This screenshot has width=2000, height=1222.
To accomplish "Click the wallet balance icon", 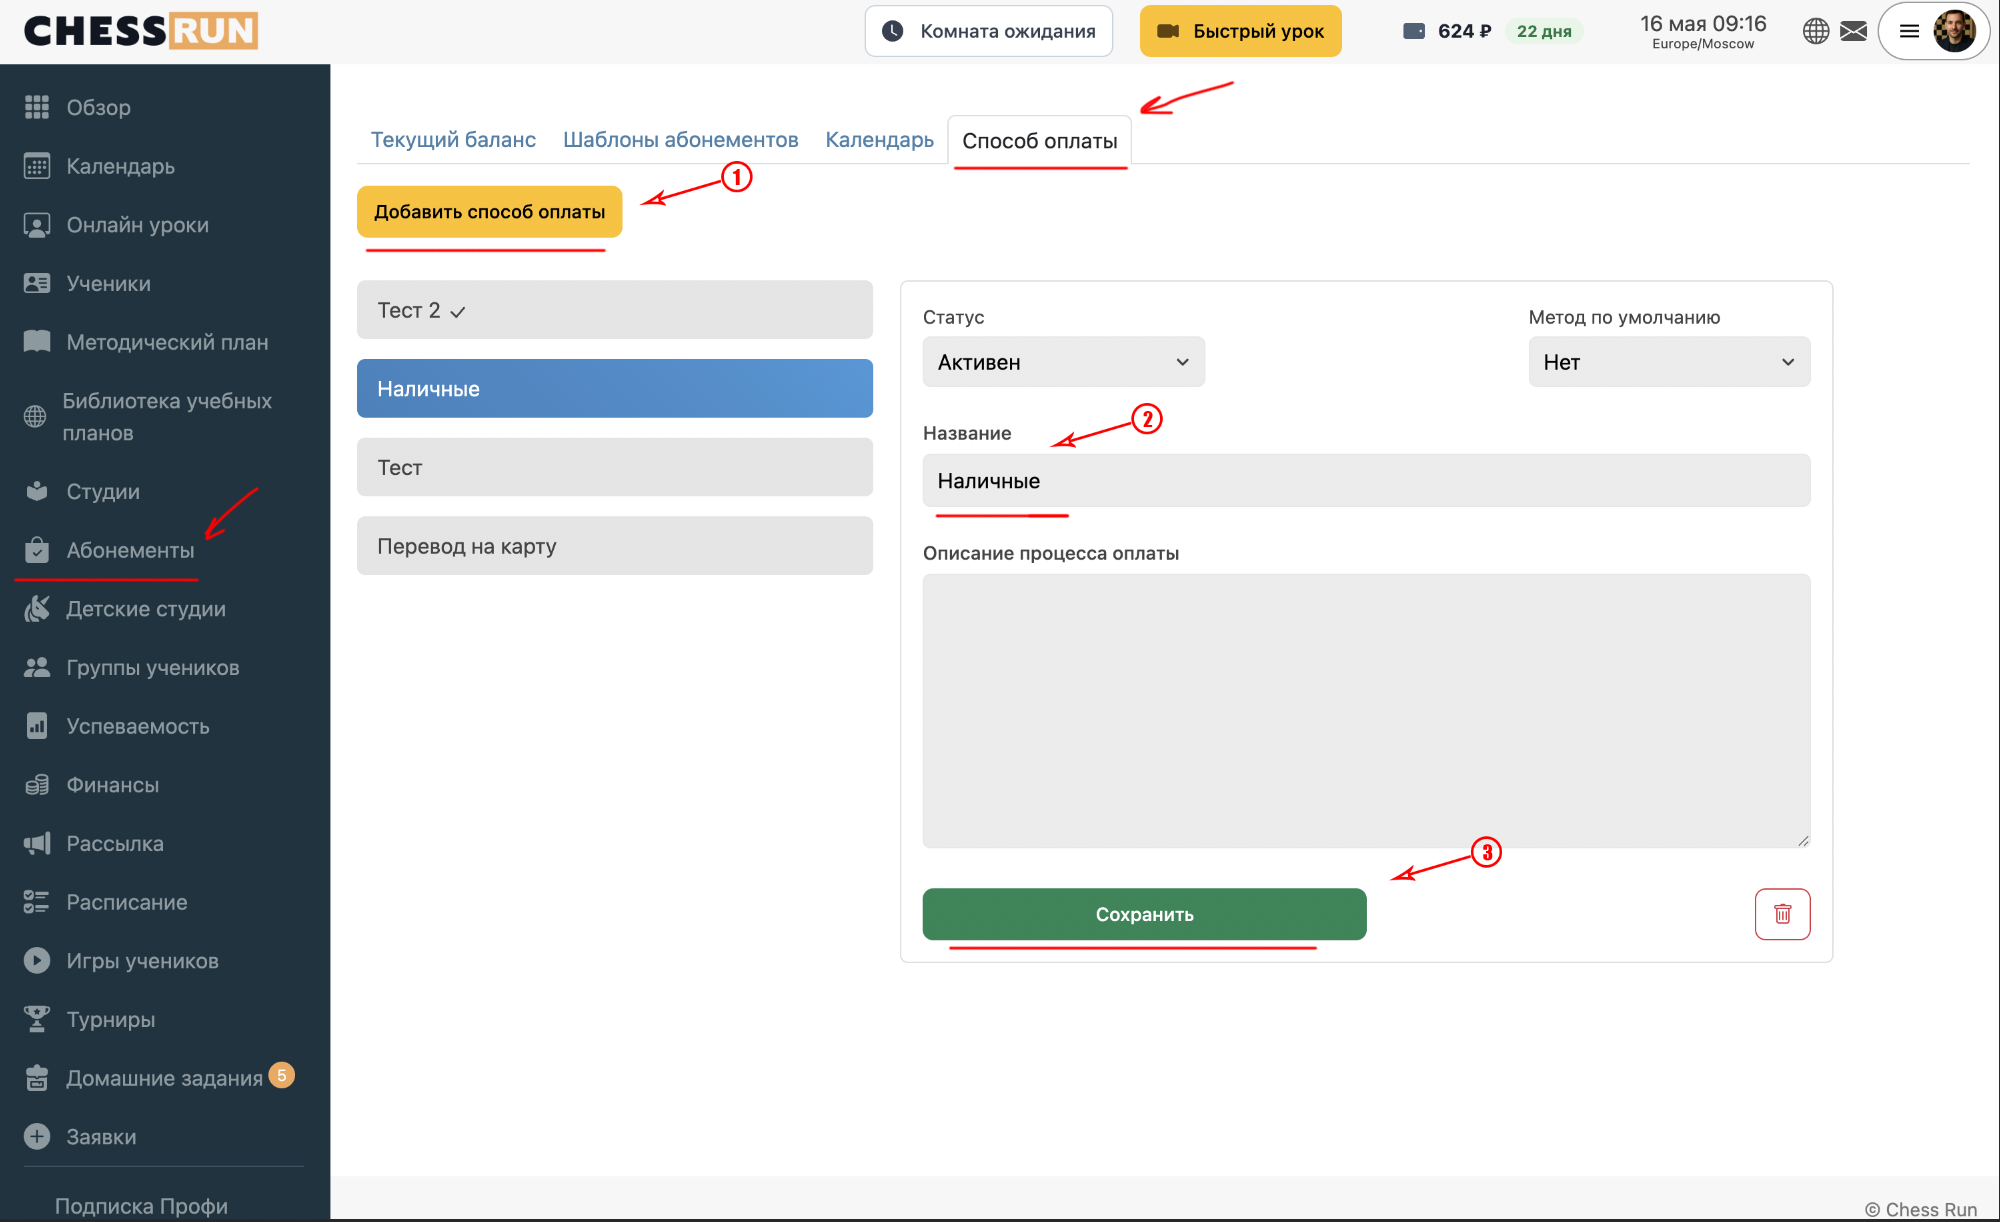I will coord(1413,31).
